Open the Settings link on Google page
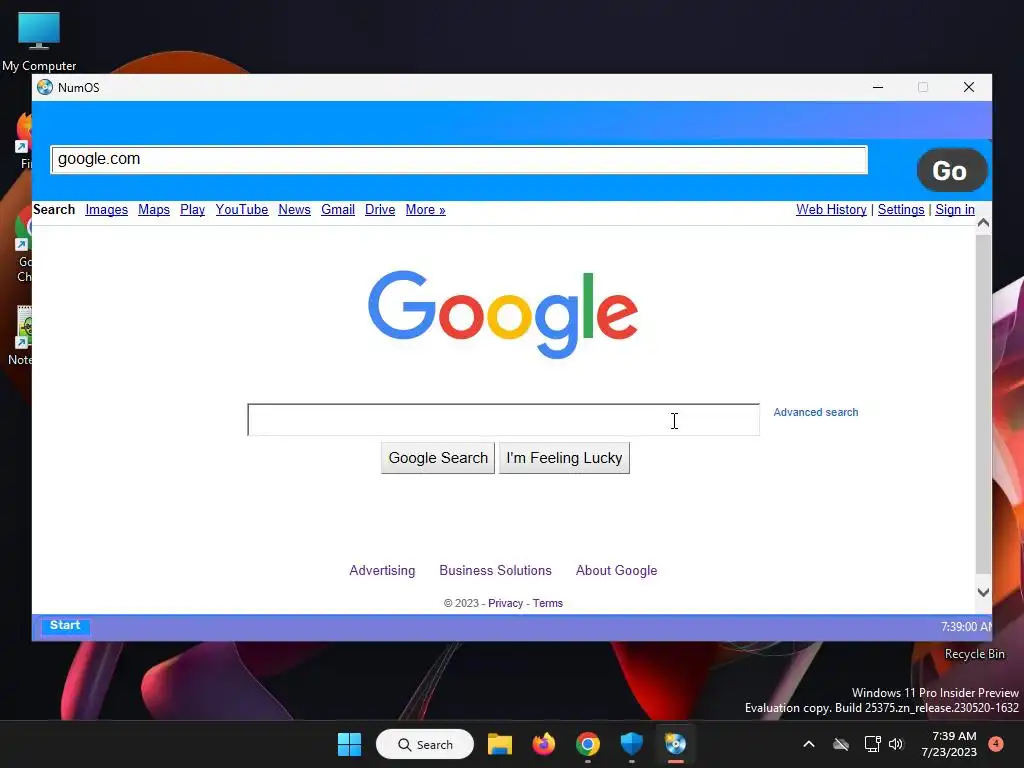The width and height of the screenshot is (1024, 768). pyautogui.click(x=901, y=210)
